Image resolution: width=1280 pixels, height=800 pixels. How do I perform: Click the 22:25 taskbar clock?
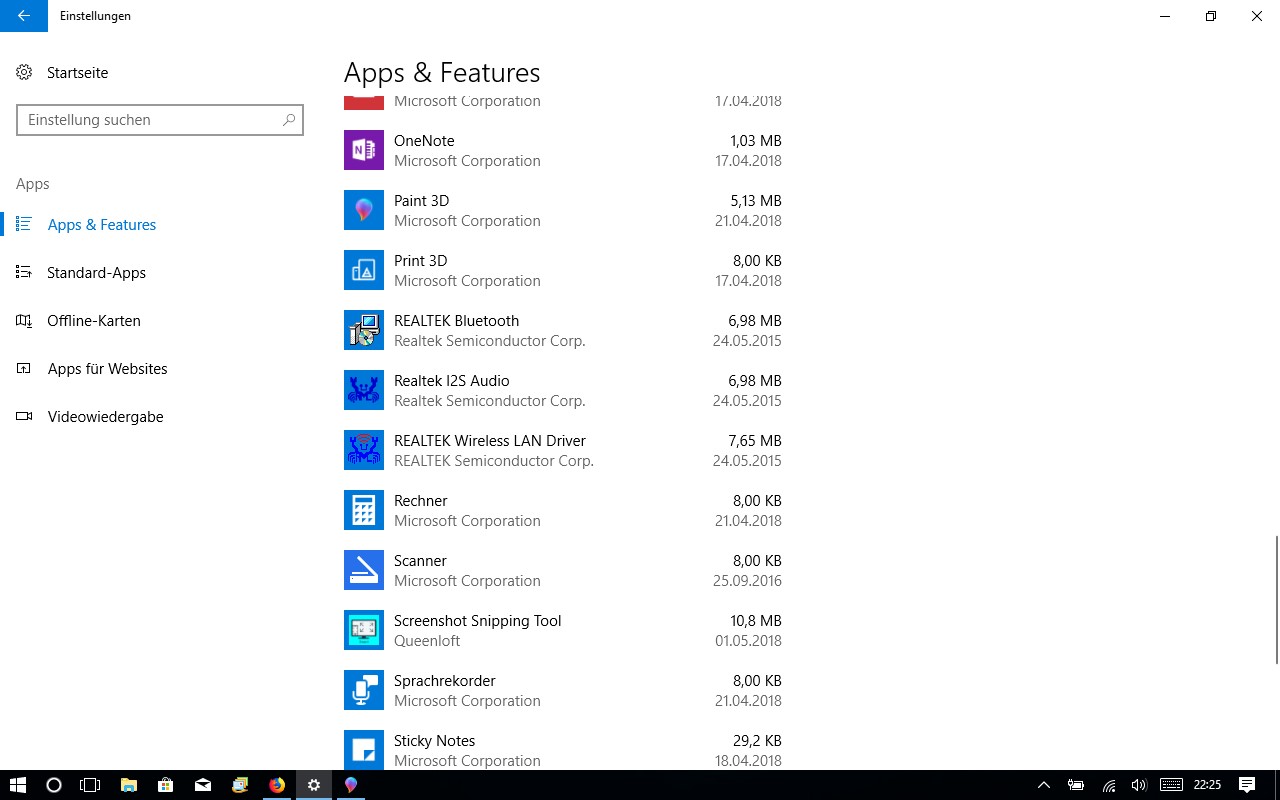[1207, 785]
